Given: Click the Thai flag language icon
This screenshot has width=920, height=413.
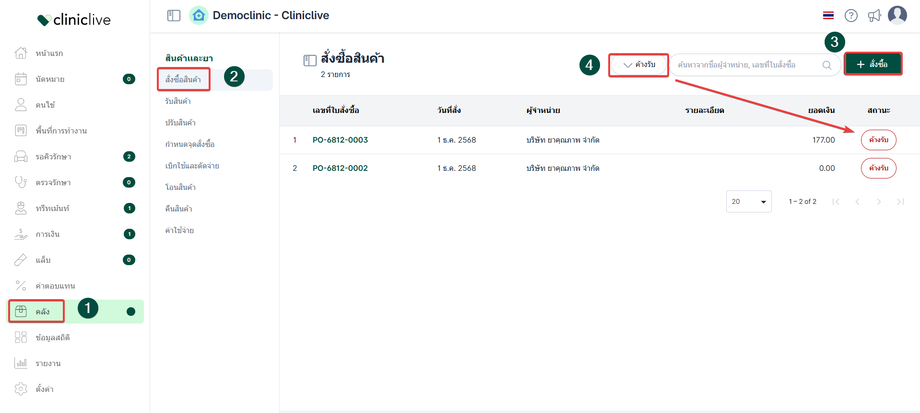Looking at the screenshot, I should tap(828, 16).
